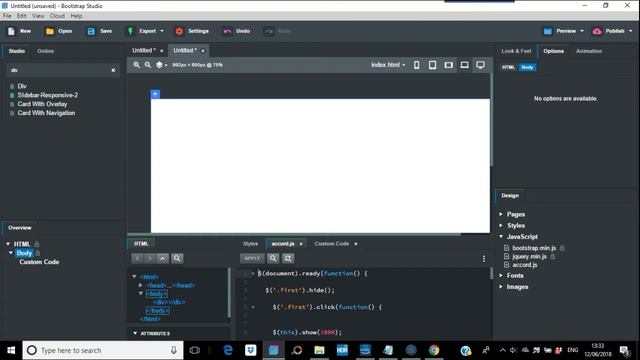This screenshot has height=360, width=640.
Task: Open the index.html page dropdown
Action: [388, 65]
